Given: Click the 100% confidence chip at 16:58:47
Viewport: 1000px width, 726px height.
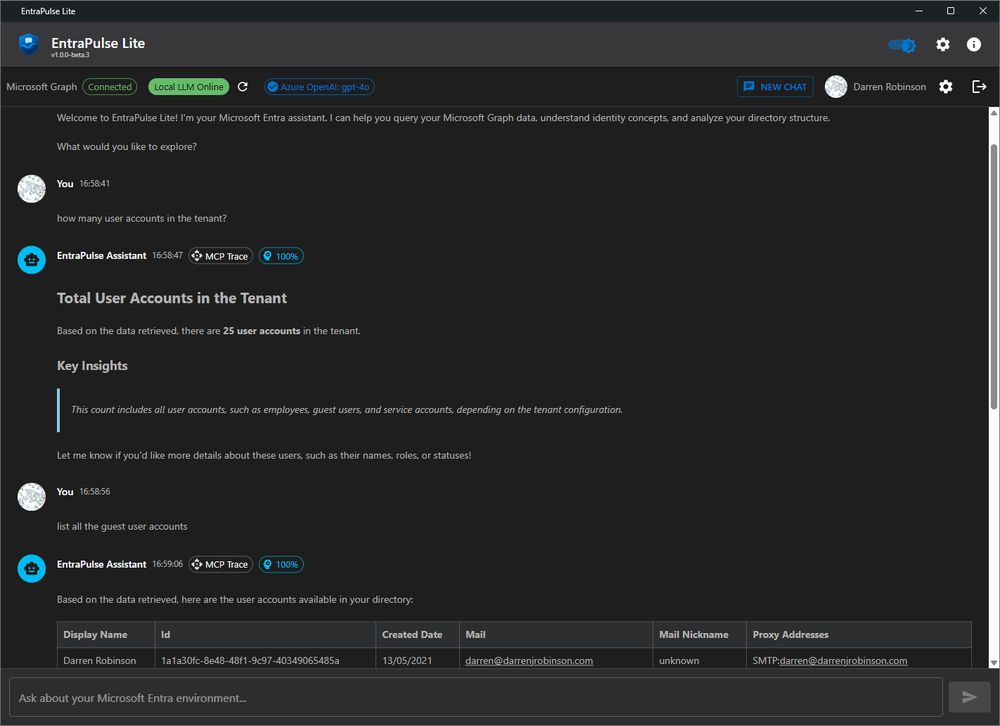Looking at the screenshot, I should pyautogui.click(x=281, y=256).
